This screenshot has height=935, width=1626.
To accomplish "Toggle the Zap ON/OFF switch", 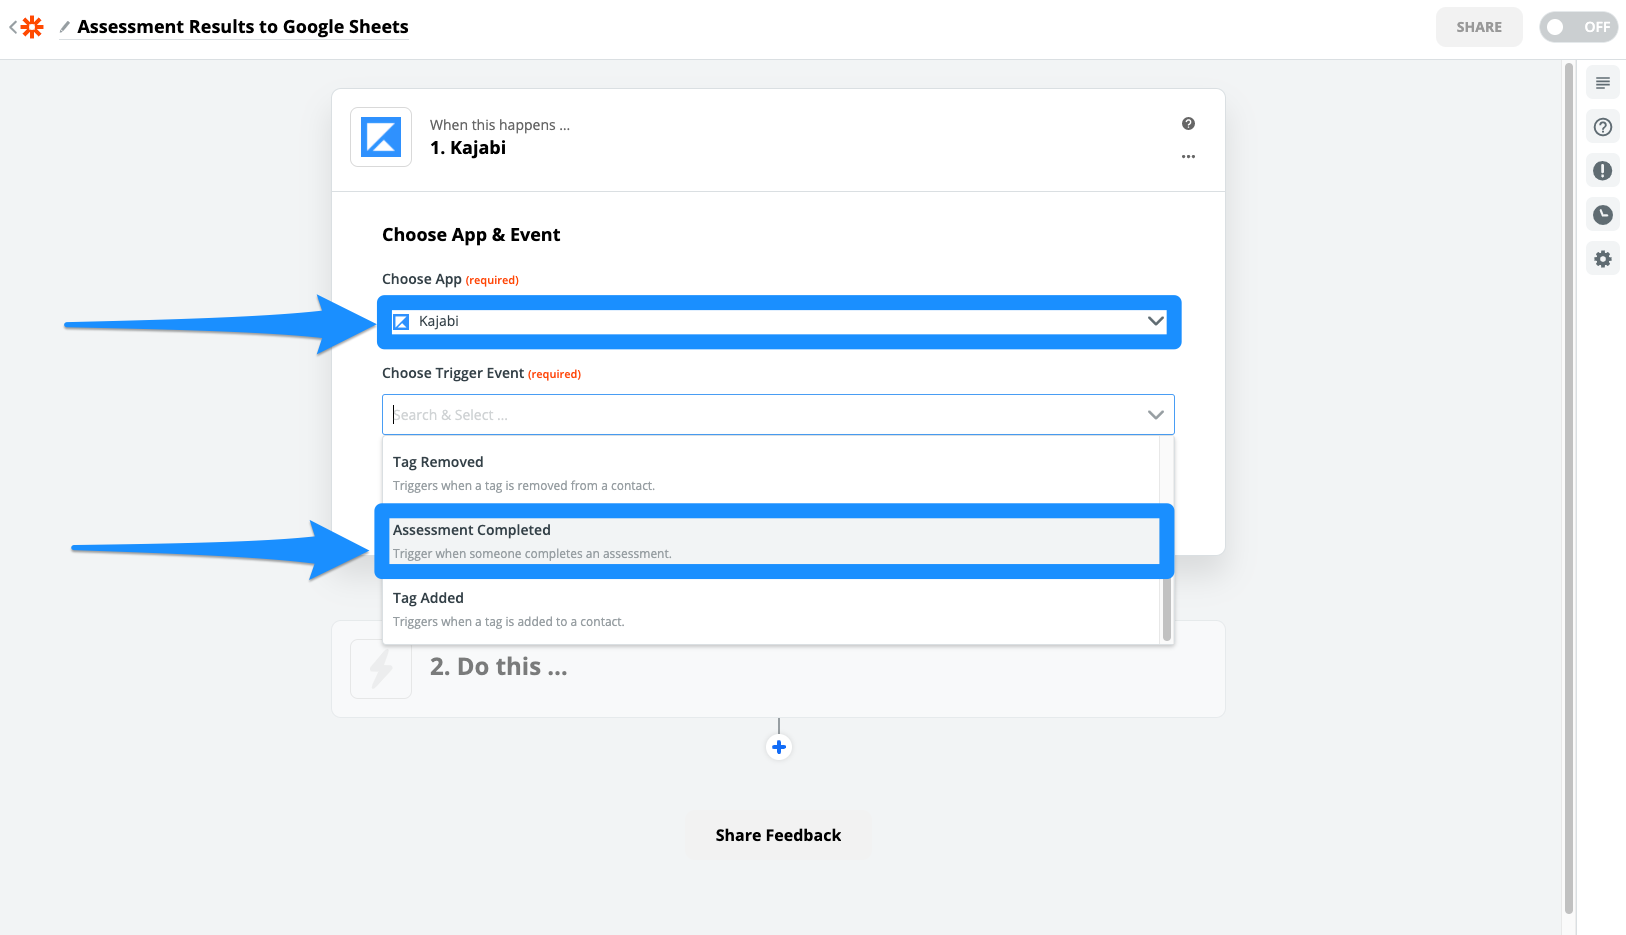I will [1579, 27].
